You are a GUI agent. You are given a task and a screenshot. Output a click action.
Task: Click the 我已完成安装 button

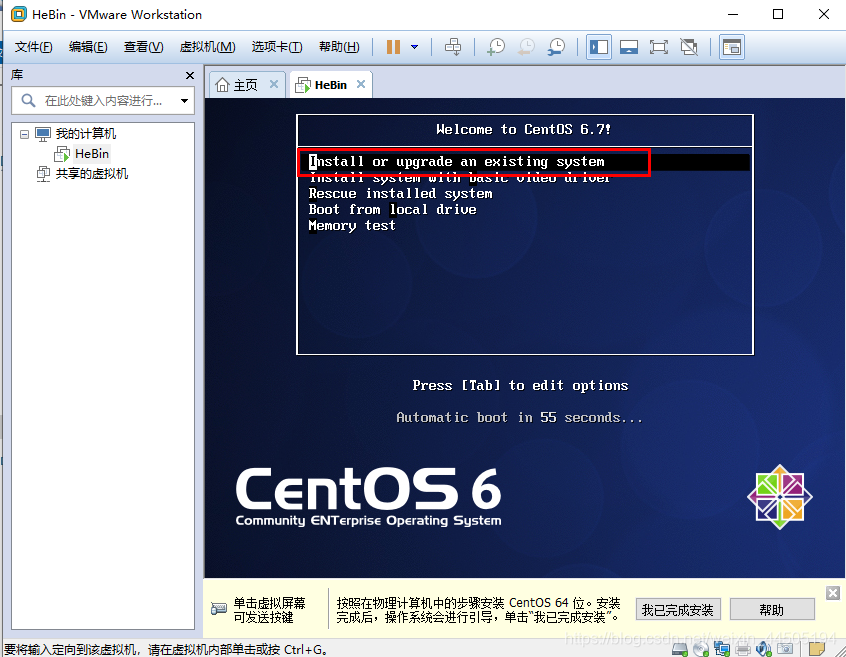click(678, 610)
